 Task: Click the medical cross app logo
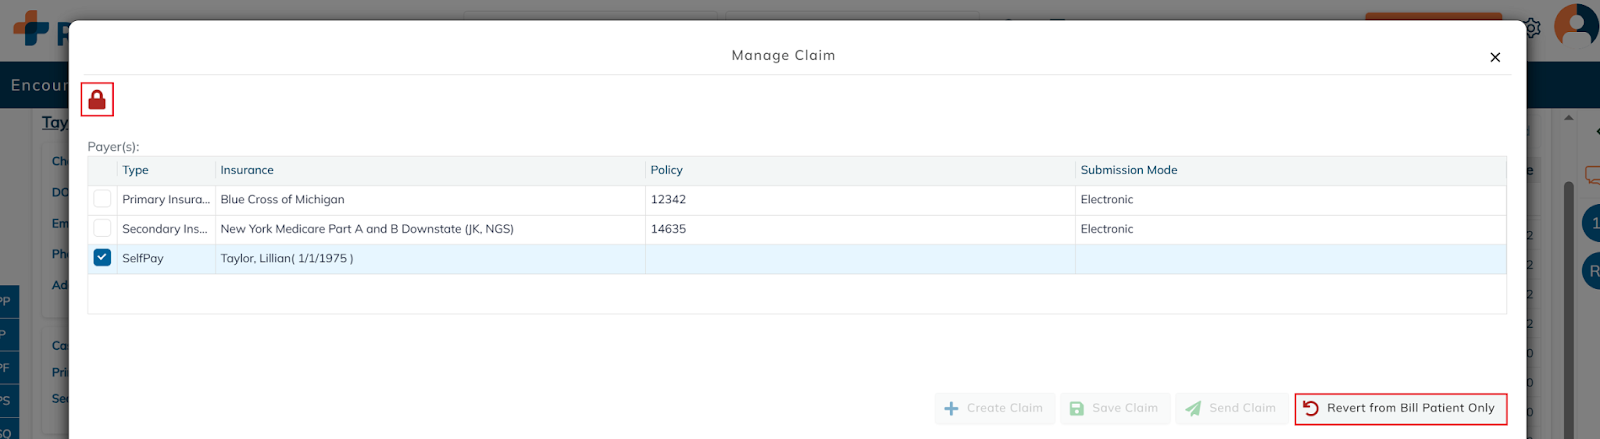(31, 28)
